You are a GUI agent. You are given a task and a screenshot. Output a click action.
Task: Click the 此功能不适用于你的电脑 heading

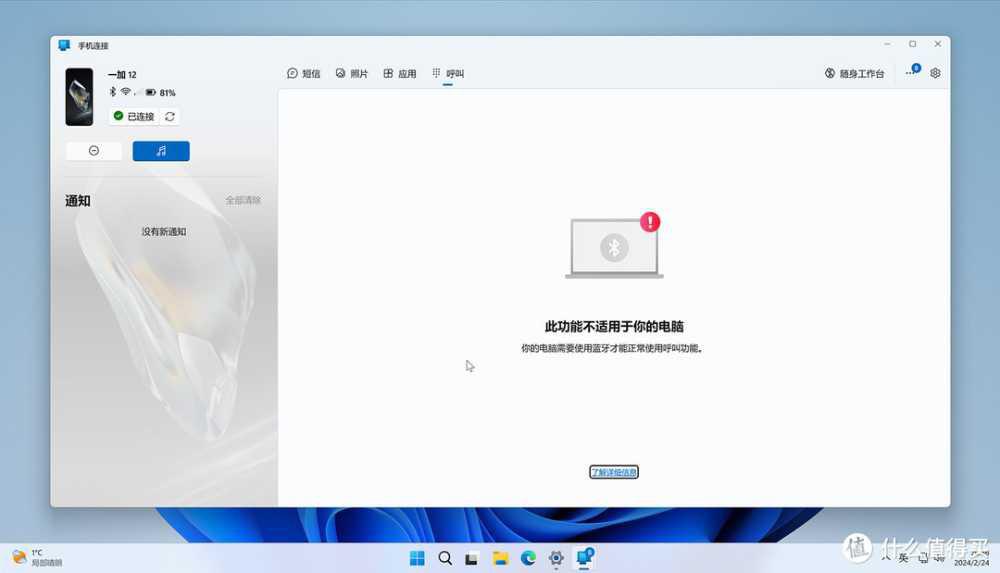[x=614, y=327]
